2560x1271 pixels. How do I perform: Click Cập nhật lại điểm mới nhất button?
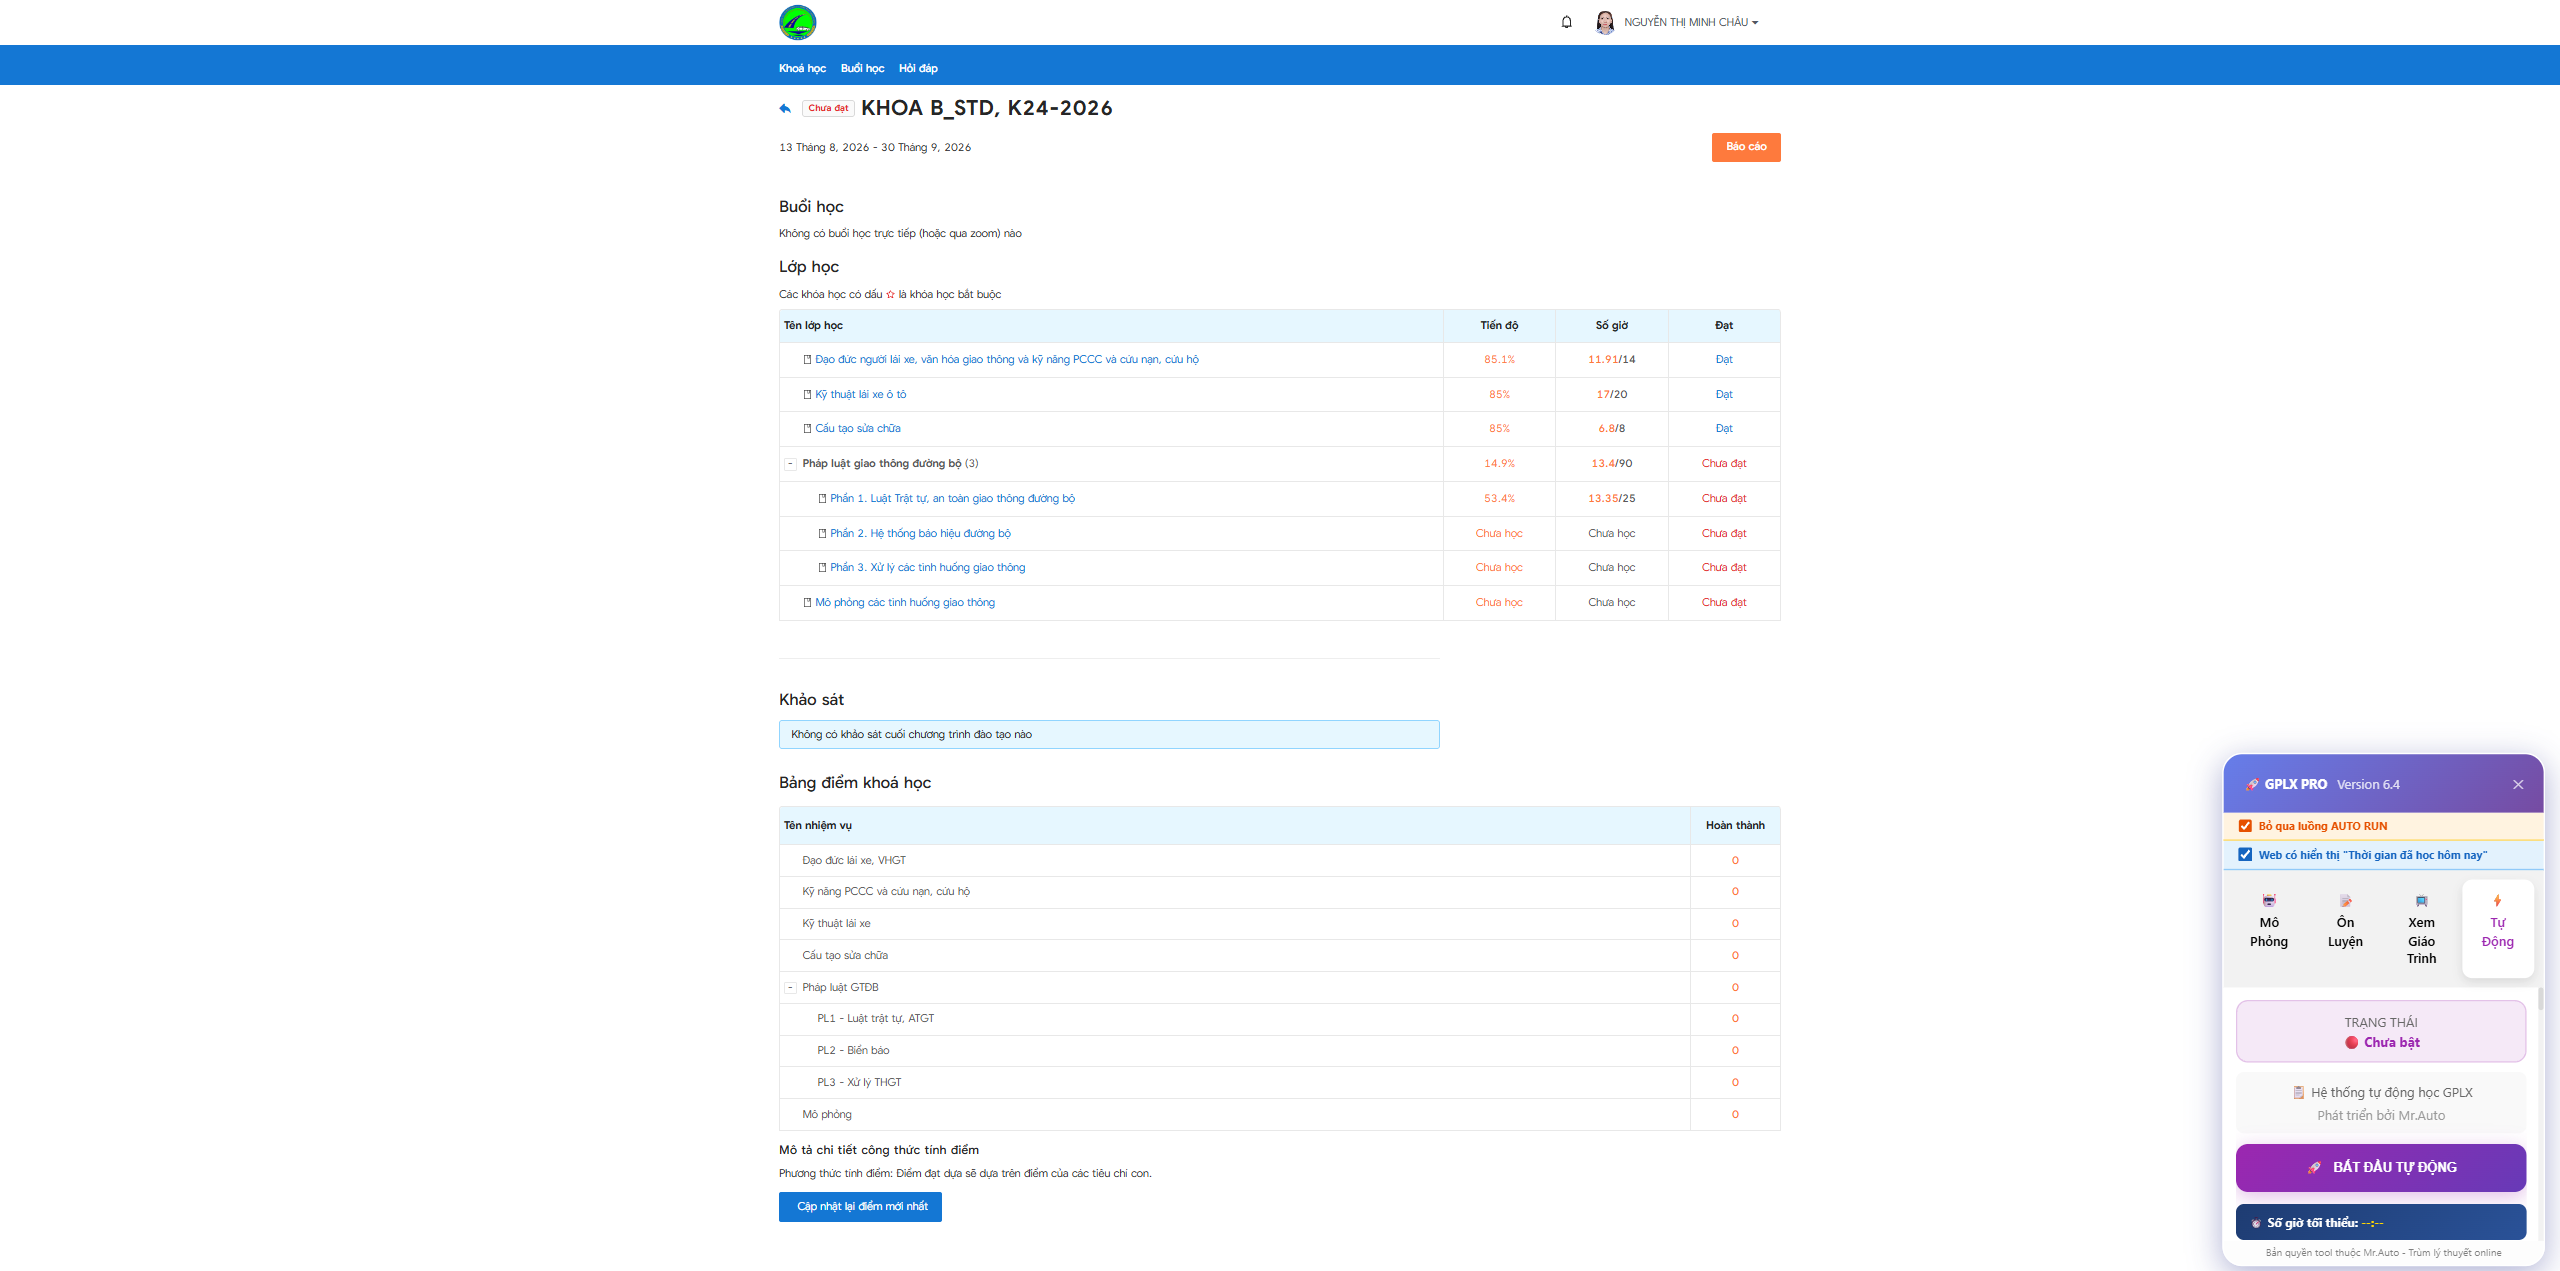point(860,1207)
